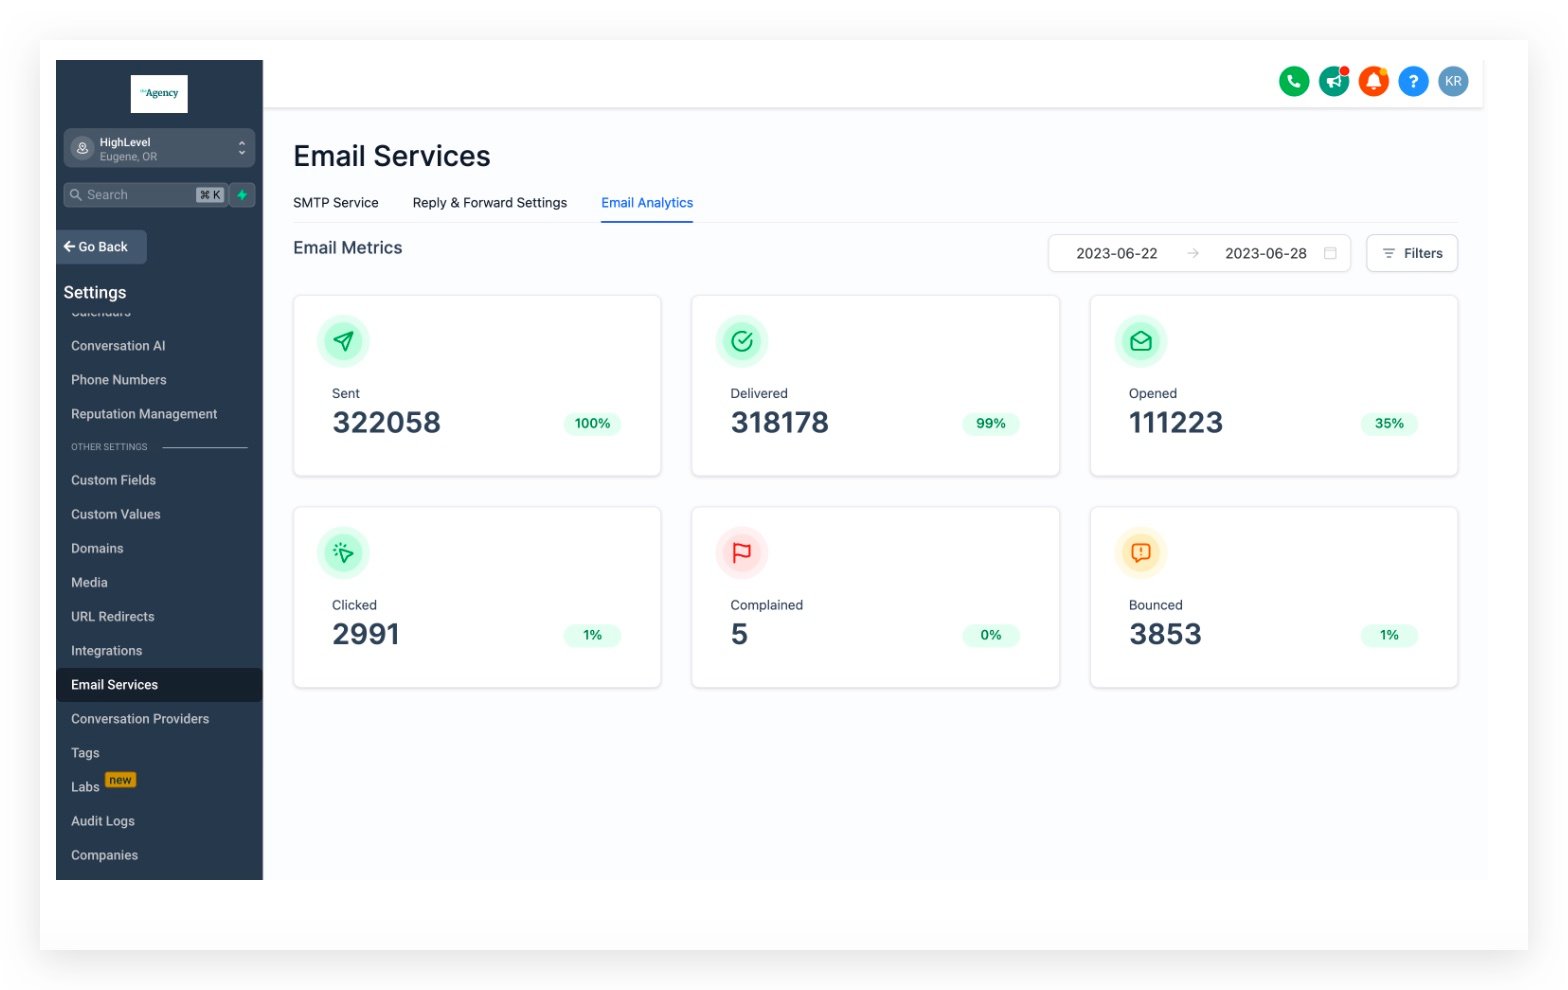Click the Sent paper plane icon
Screen dimensions: 1568x990
coord(343,341)
